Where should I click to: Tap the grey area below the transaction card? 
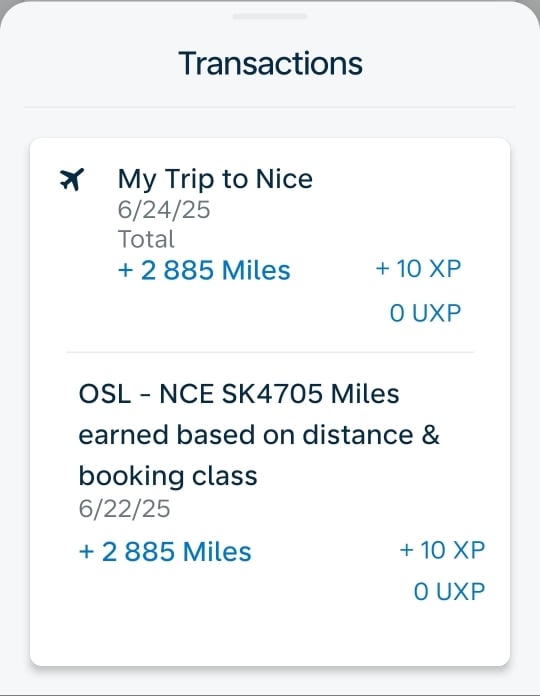point(270,681)
